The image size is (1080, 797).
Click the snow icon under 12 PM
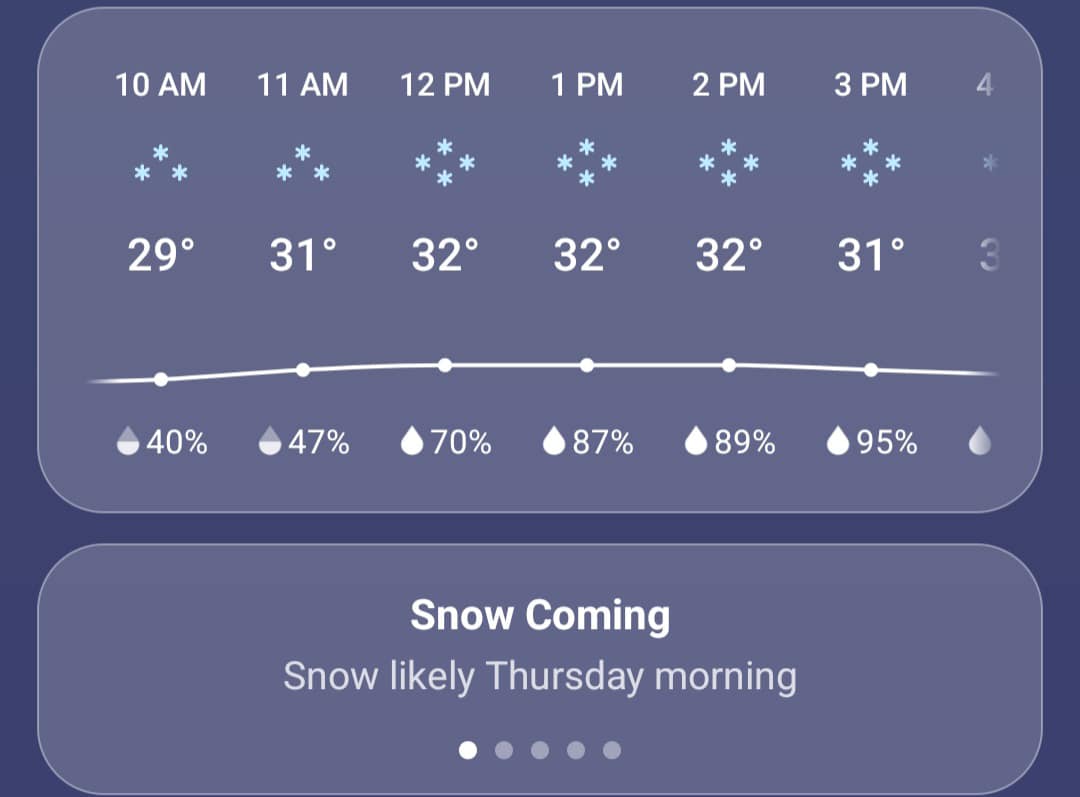point(445,163)
